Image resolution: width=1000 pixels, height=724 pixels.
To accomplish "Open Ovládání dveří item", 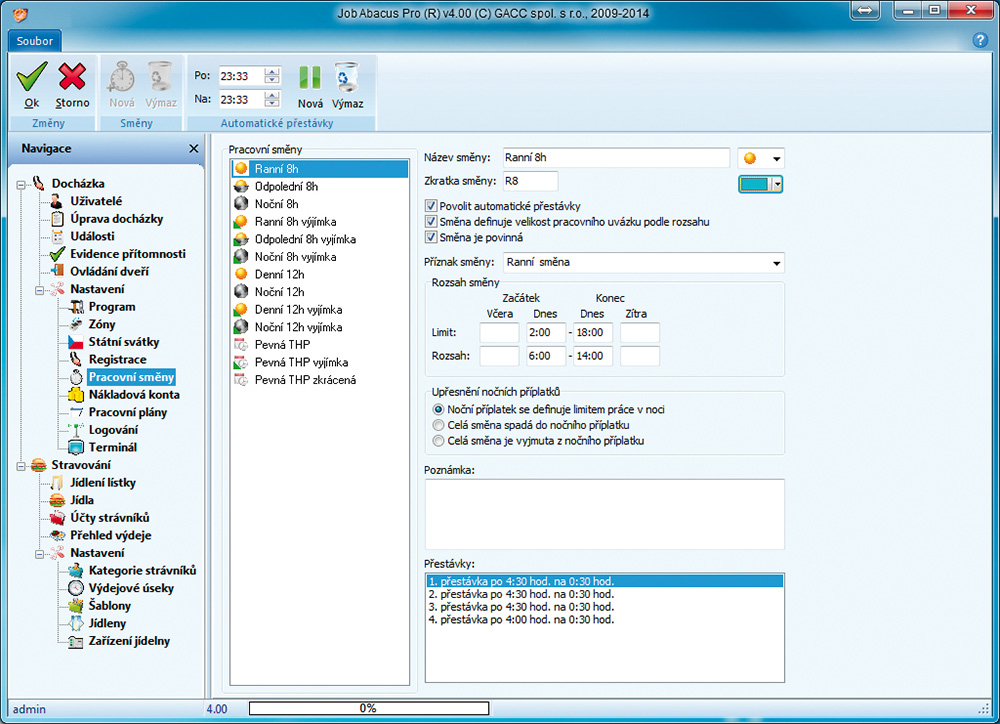I will click(109, 271).
